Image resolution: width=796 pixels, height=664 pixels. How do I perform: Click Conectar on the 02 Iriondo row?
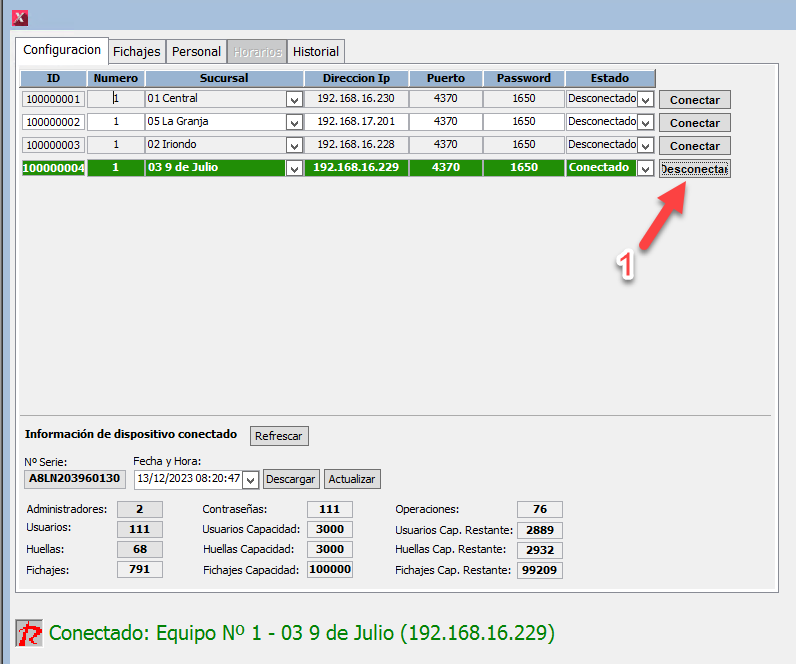[695, 146]
